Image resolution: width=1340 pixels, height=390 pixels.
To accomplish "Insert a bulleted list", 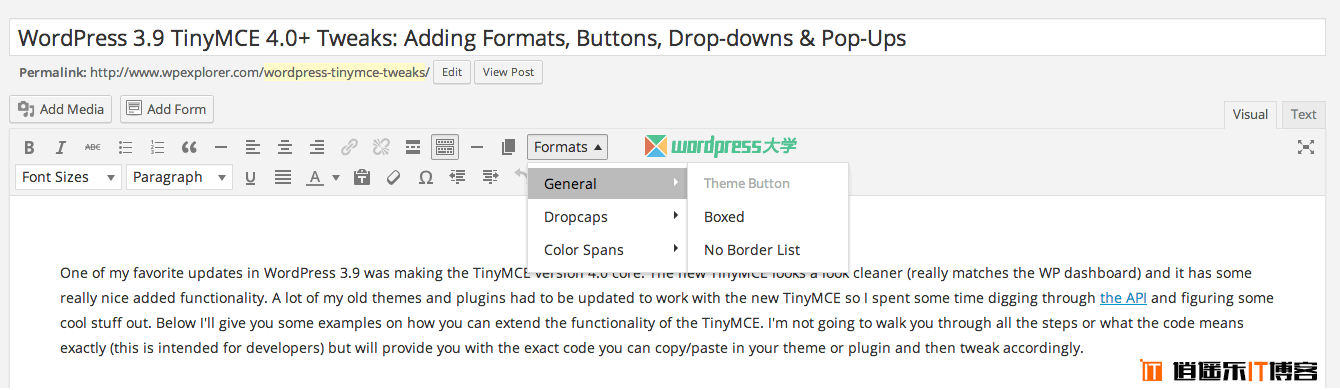I will tap(125, 148).
